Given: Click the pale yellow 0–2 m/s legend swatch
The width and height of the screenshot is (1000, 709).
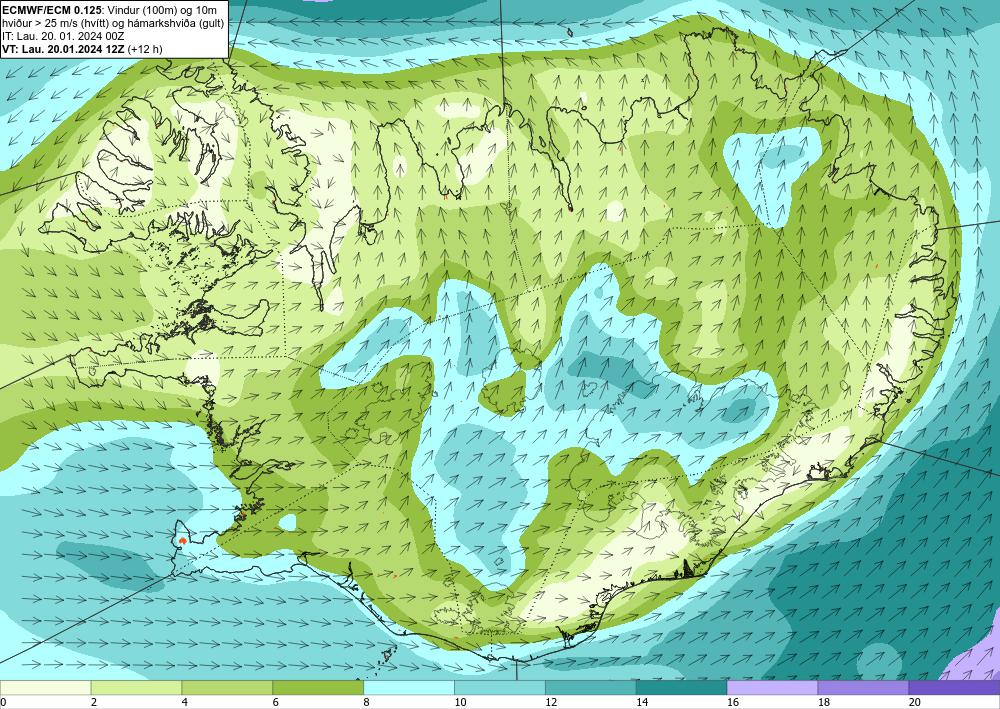Looking at the screenshot, I should 45,688.
